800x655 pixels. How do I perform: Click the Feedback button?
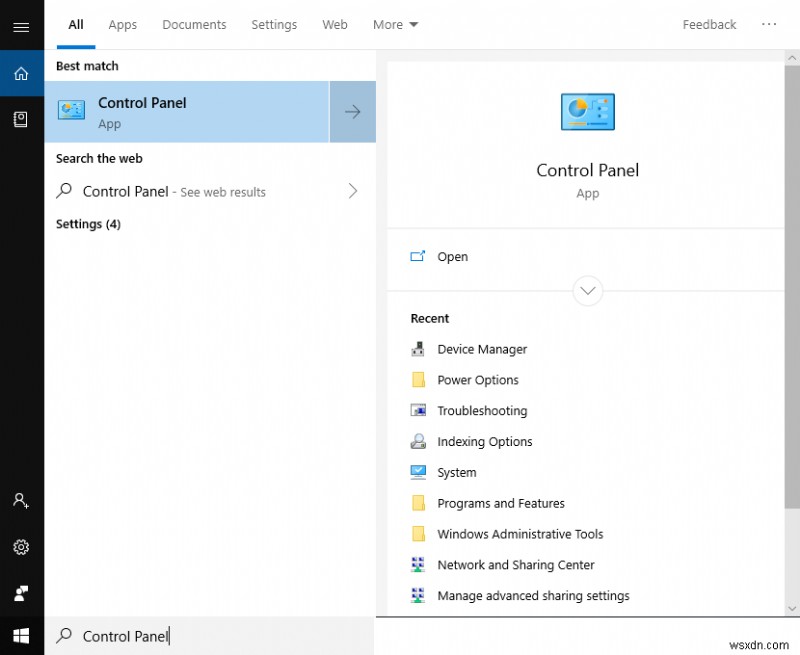709,24
